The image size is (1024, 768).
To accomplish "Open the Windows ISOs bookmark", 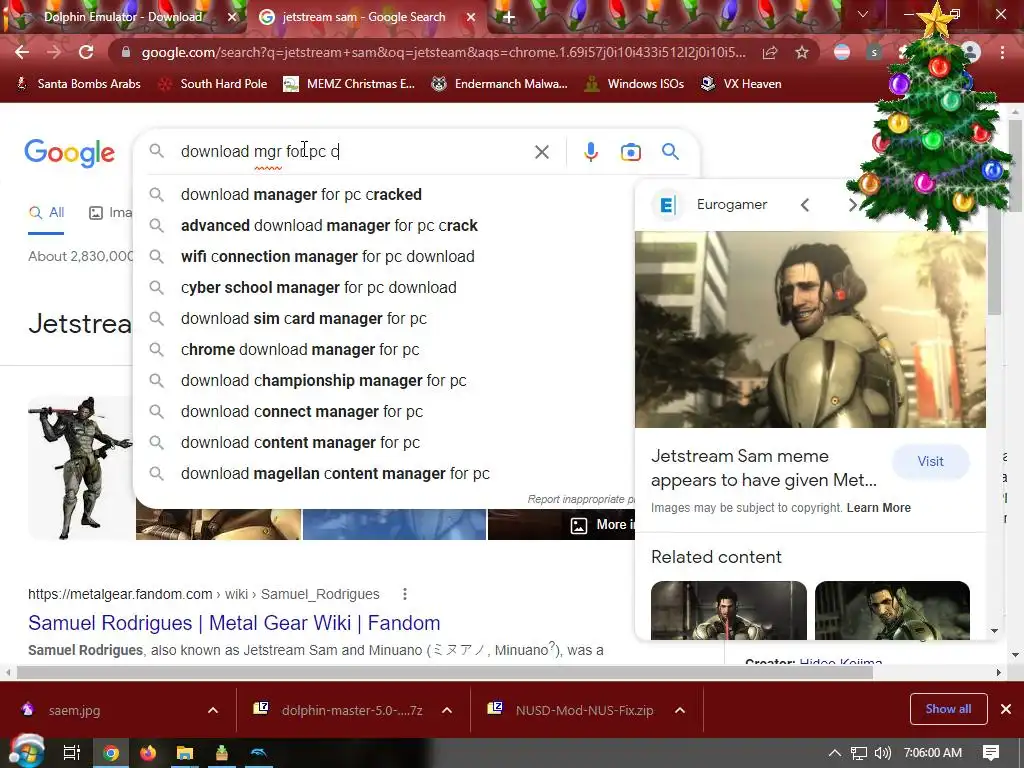I will pos(634,84).
